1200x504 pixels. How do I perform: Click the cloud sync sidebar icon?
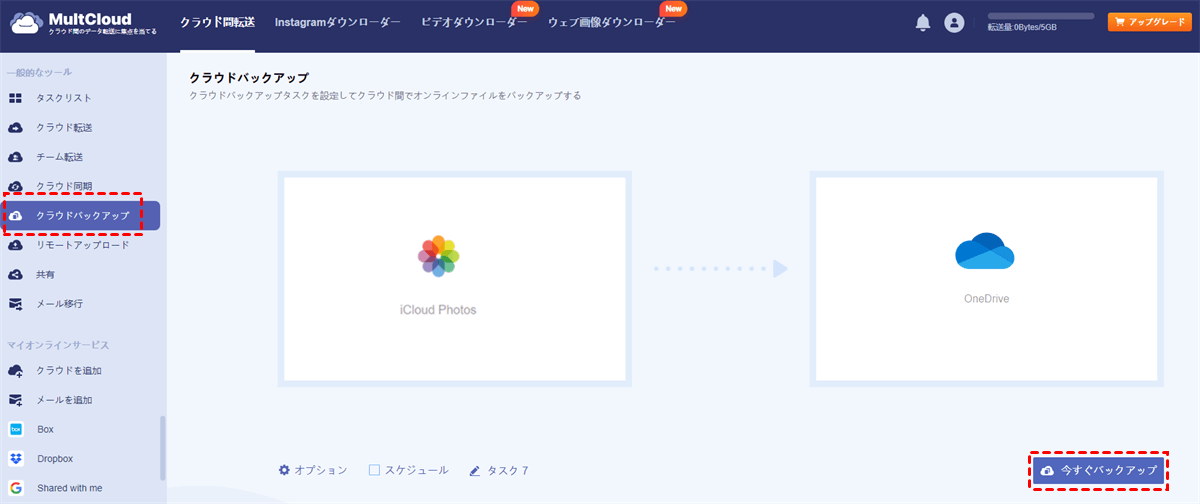(x=16, y=187)
